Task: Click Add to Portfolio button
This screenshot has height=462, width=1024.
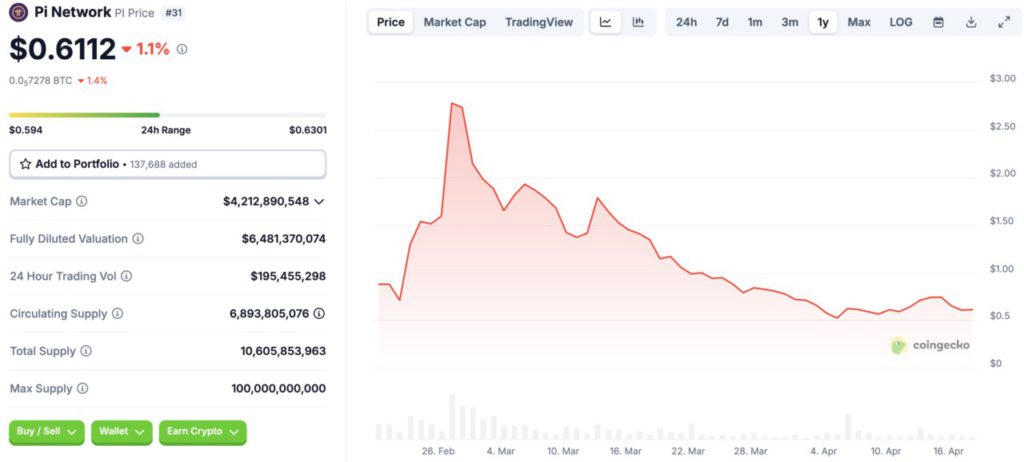Action: pyautogui.click(x=167, y=164)
